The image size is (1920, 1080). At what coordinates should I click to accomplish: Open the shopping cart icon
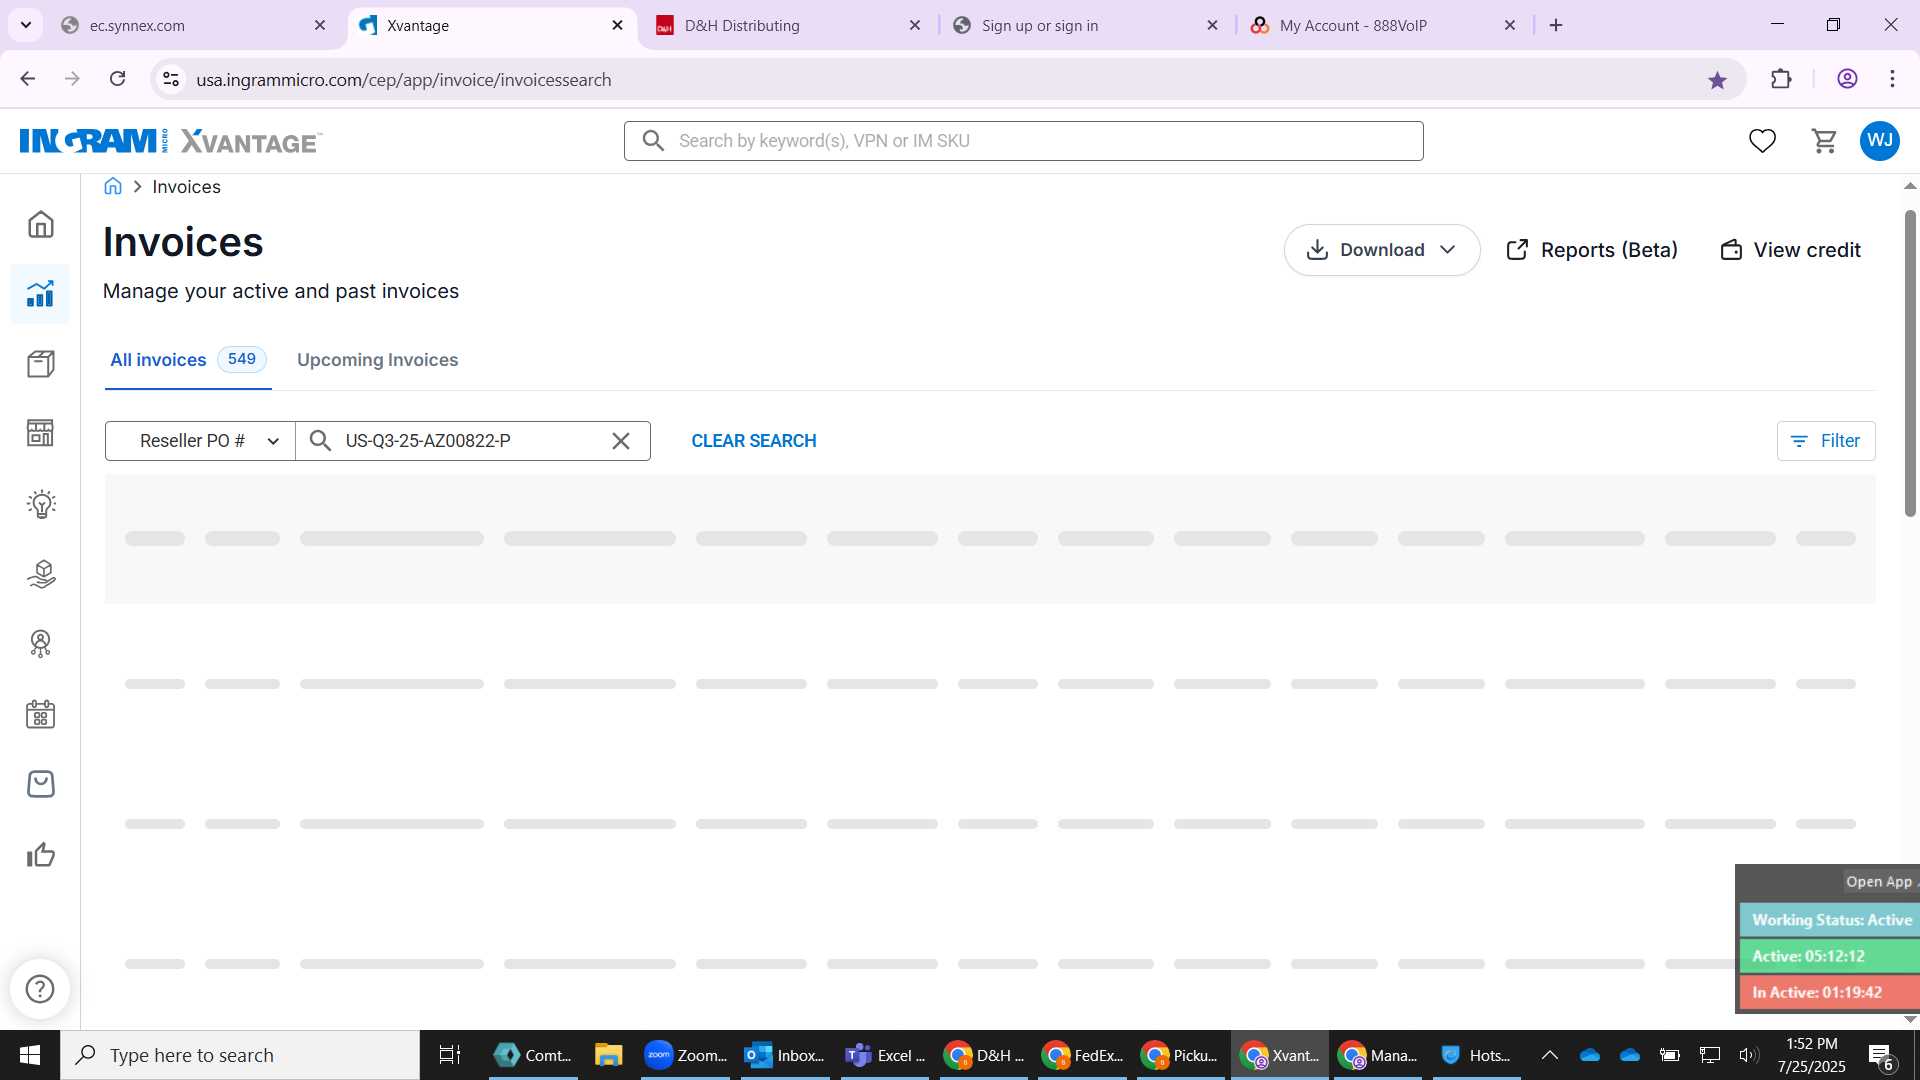(x=1824, y=141)
